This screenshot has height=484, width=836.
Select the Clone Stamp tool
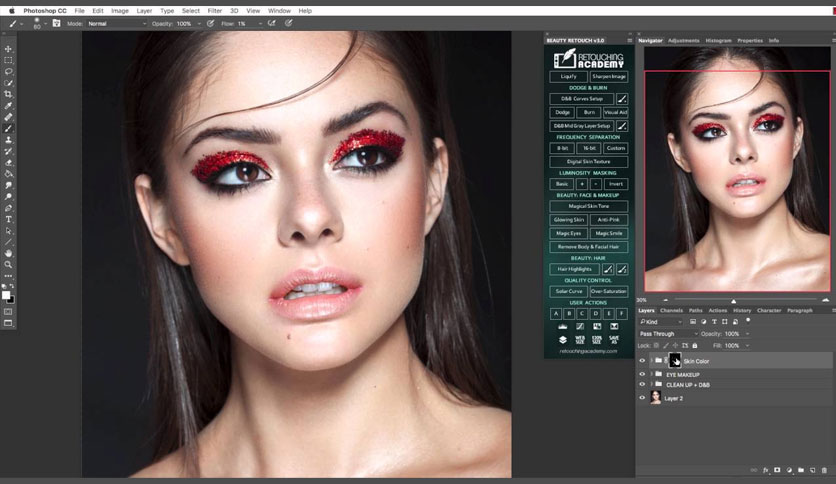click(9, 140)
